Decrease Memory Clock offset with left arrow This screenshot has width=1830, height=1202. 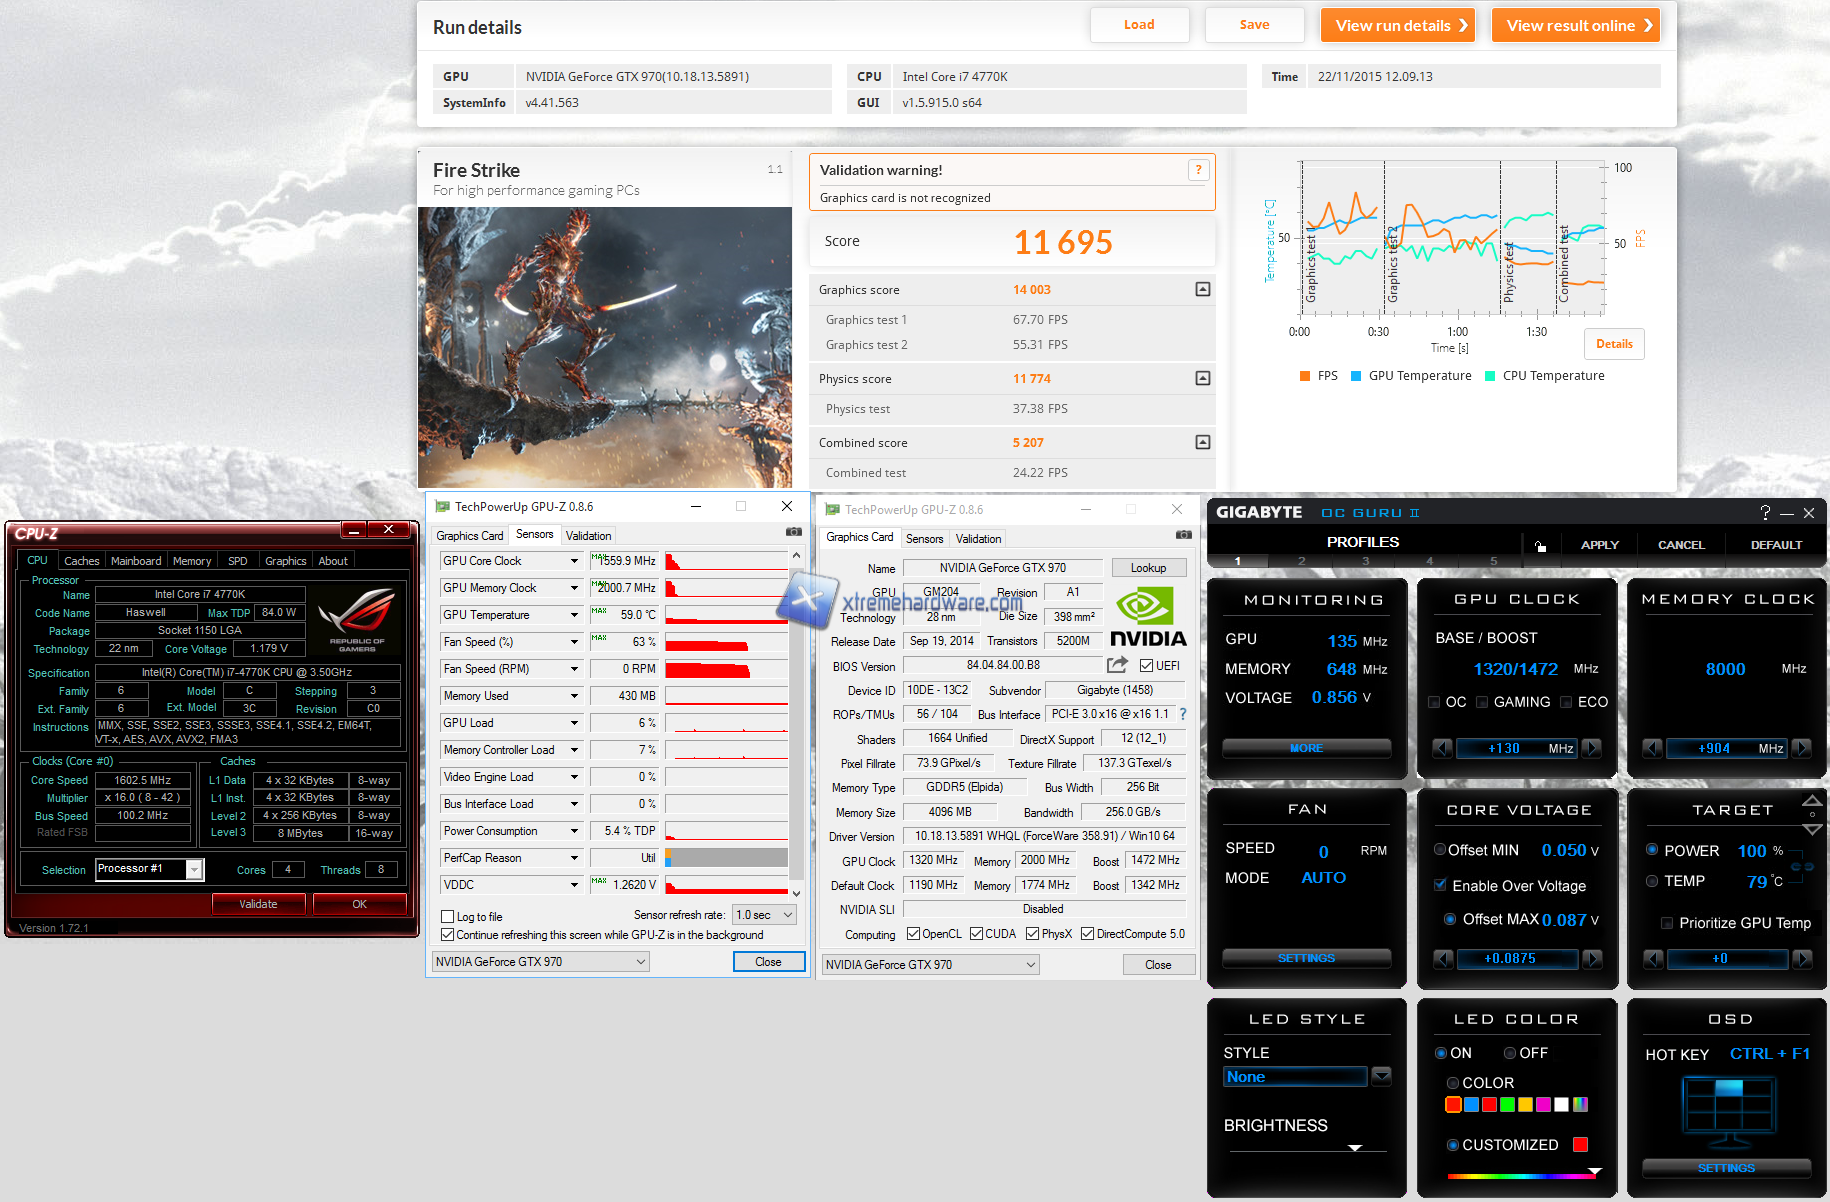(x=1652, y=748)
